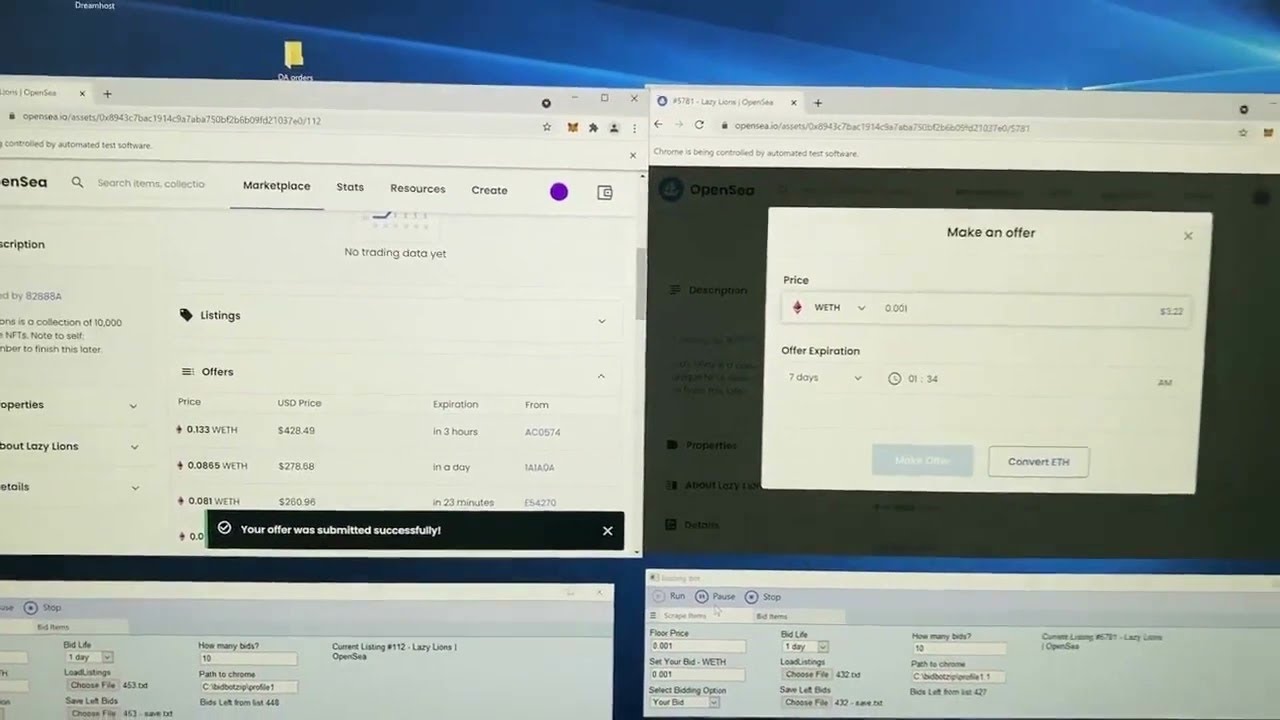Click the expiration time 01 : 34 field

[x=923, y=379]
